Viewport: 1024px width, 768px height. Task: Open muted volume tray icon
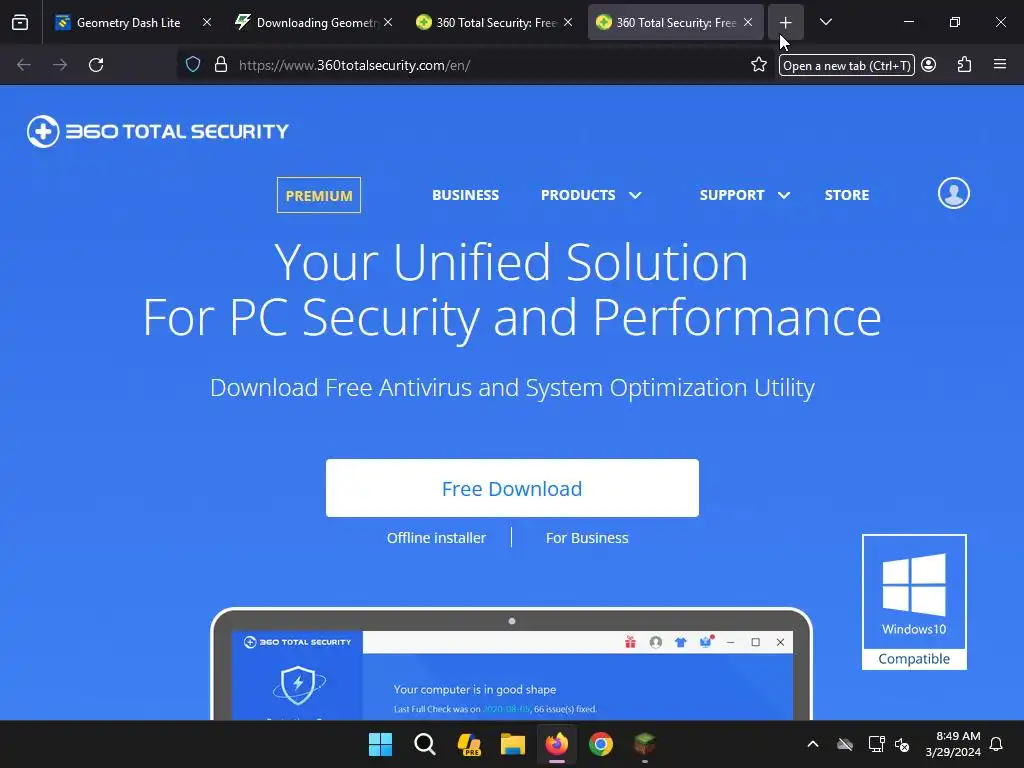(x=902, y=744)
